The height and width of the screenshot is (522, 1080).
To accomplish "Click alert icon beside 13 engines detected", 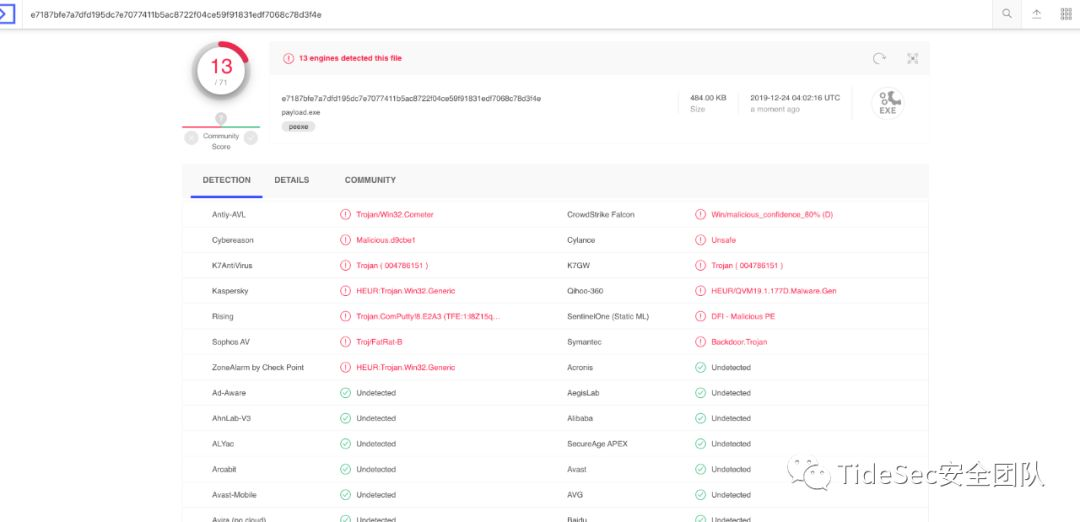I will click(289, 59).
